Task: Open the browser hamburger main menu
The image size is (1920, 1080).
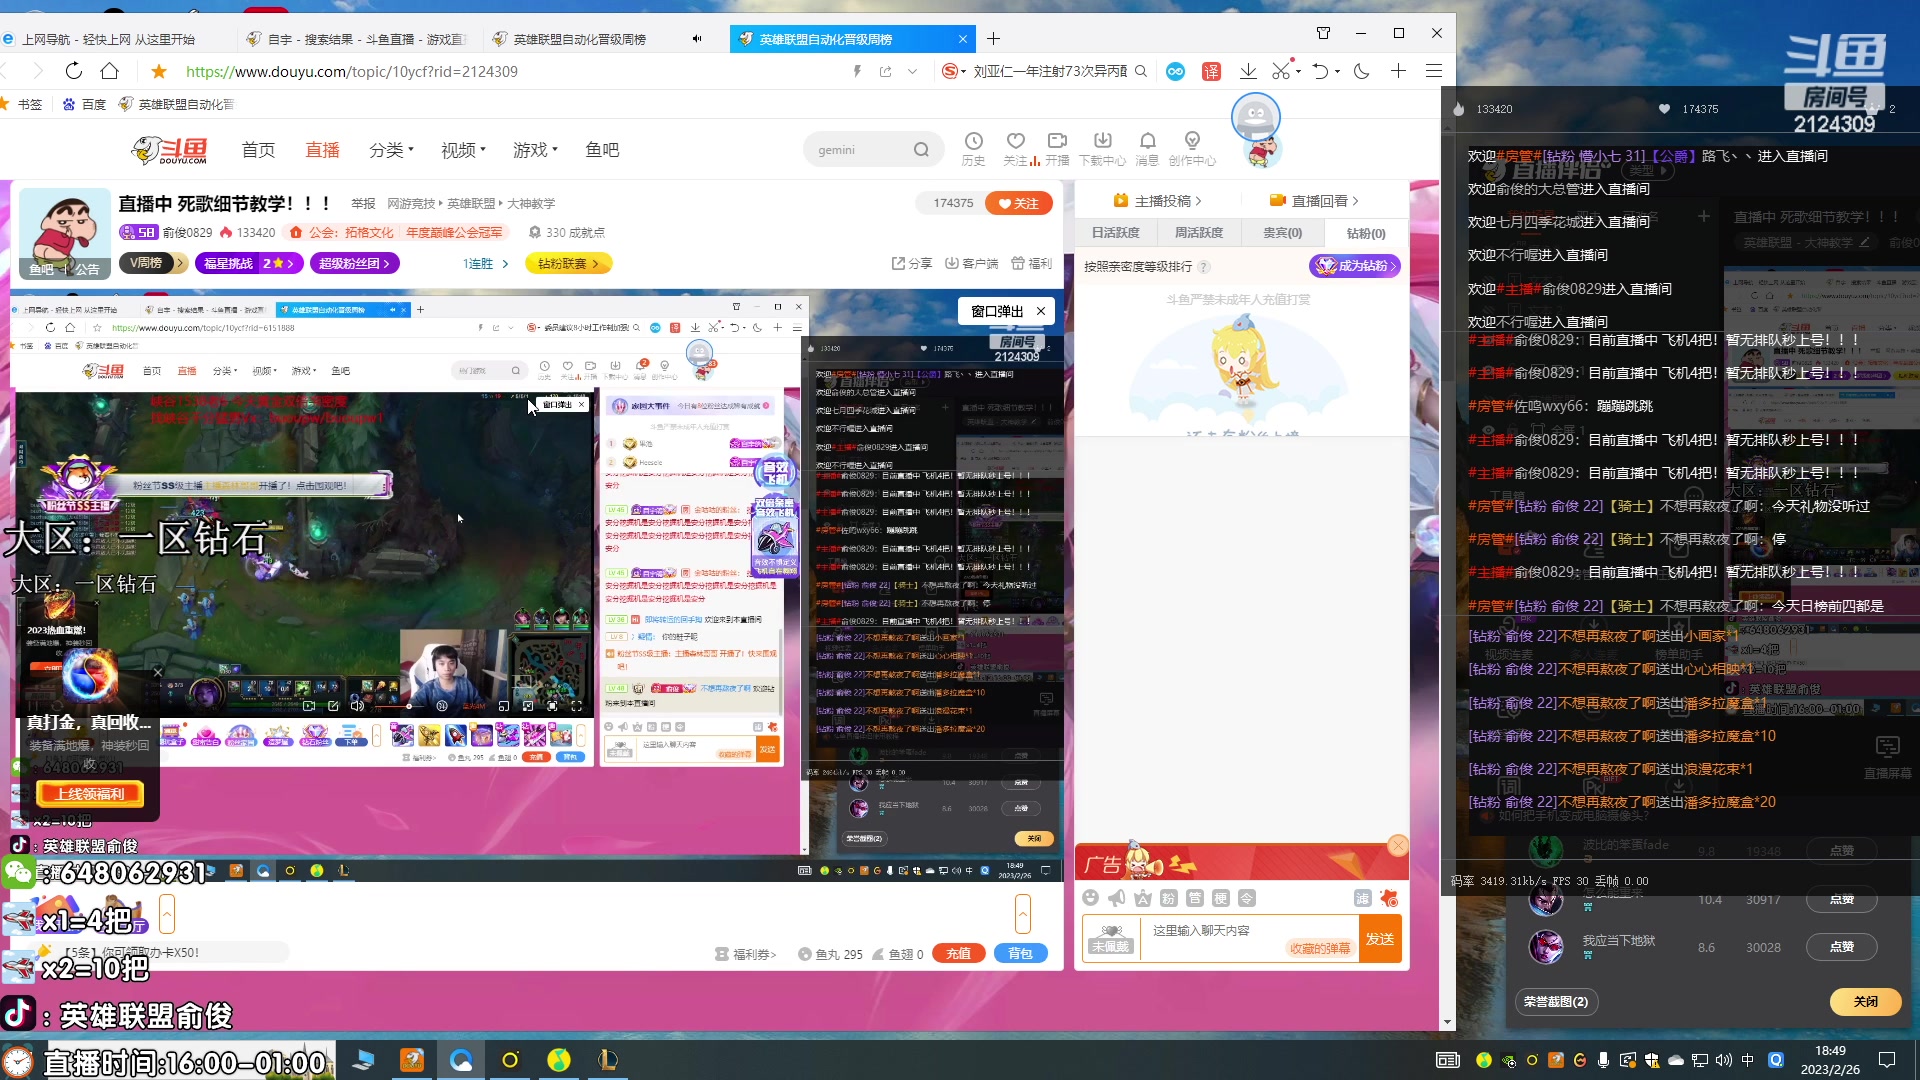Action: 1434,71
